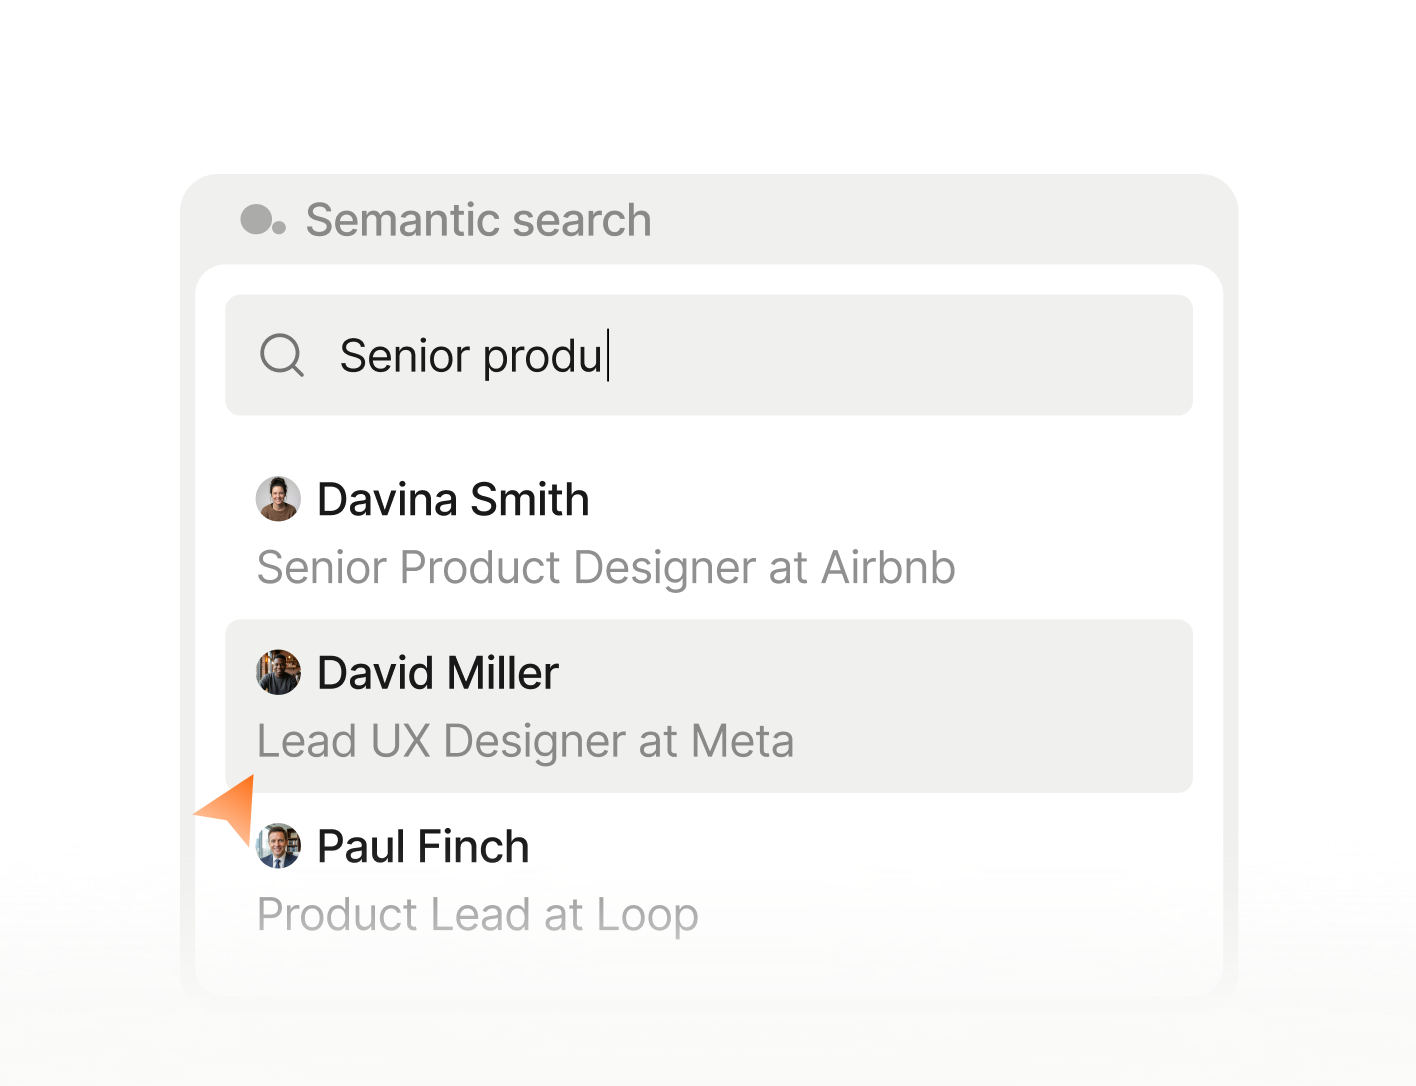This screenshot has height=1086, width=1416.
Task: Select Davina Smith's profile avatar
Action: [278, 499]
